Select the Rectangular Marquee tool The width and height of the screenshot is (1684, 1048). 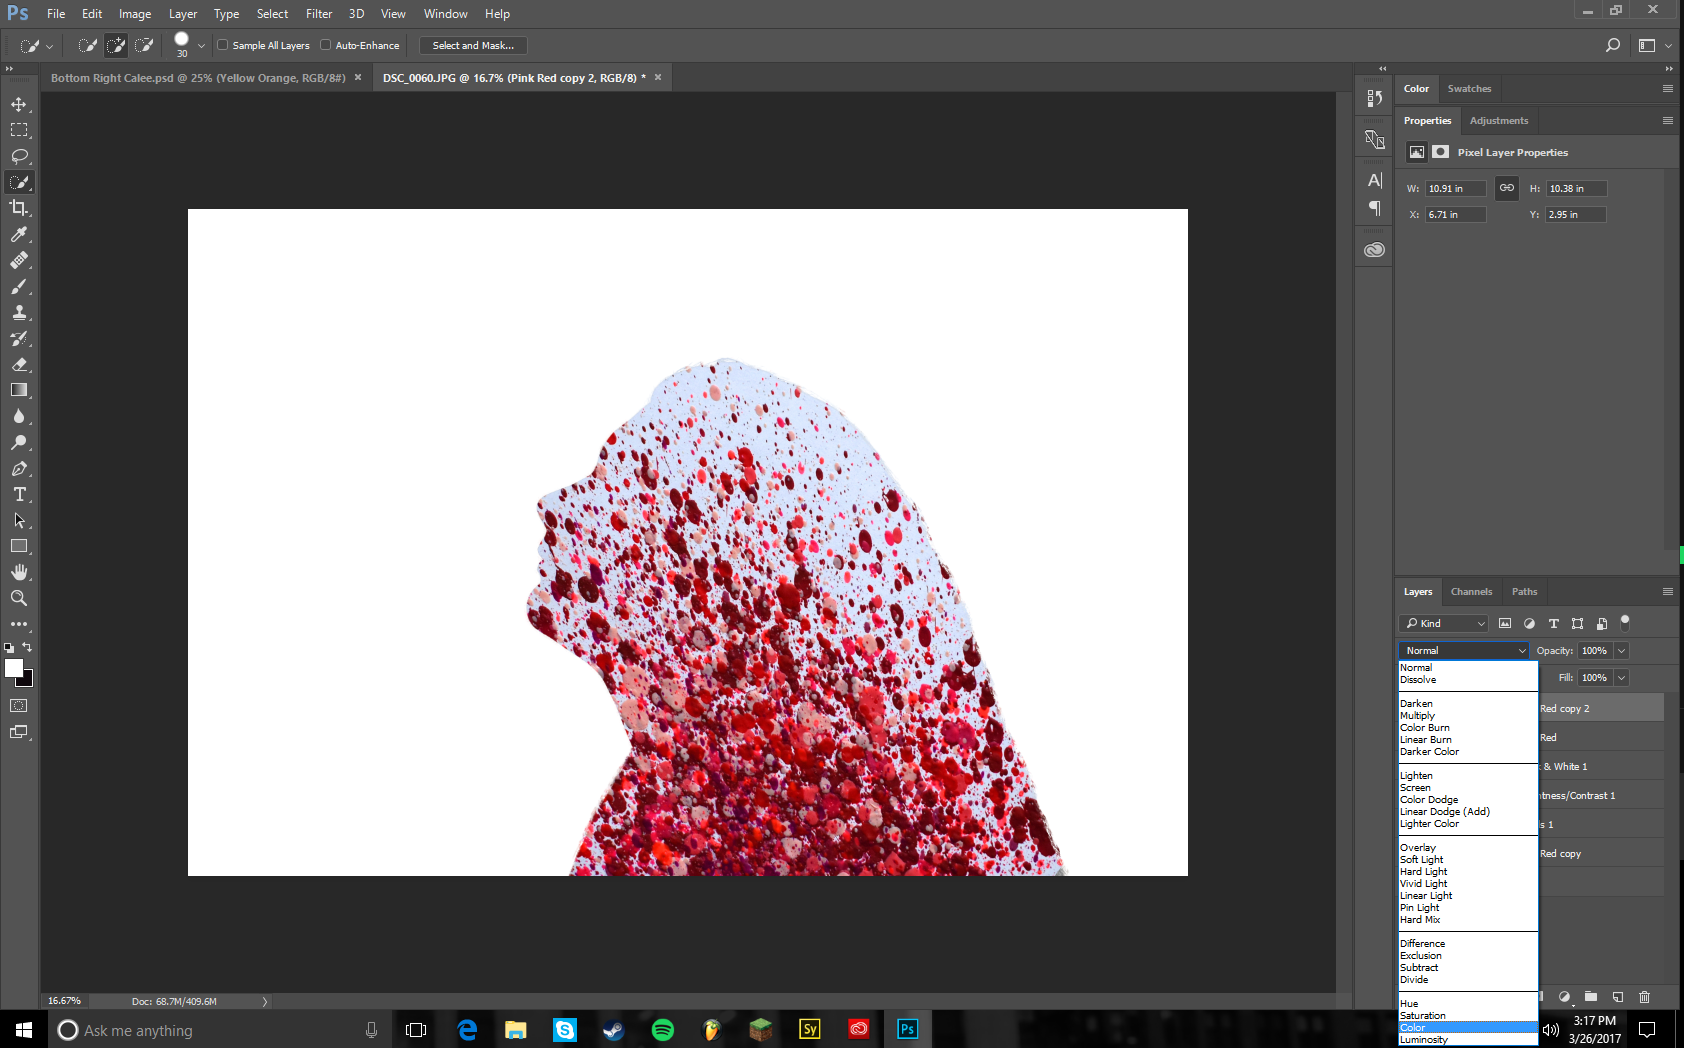19,130
